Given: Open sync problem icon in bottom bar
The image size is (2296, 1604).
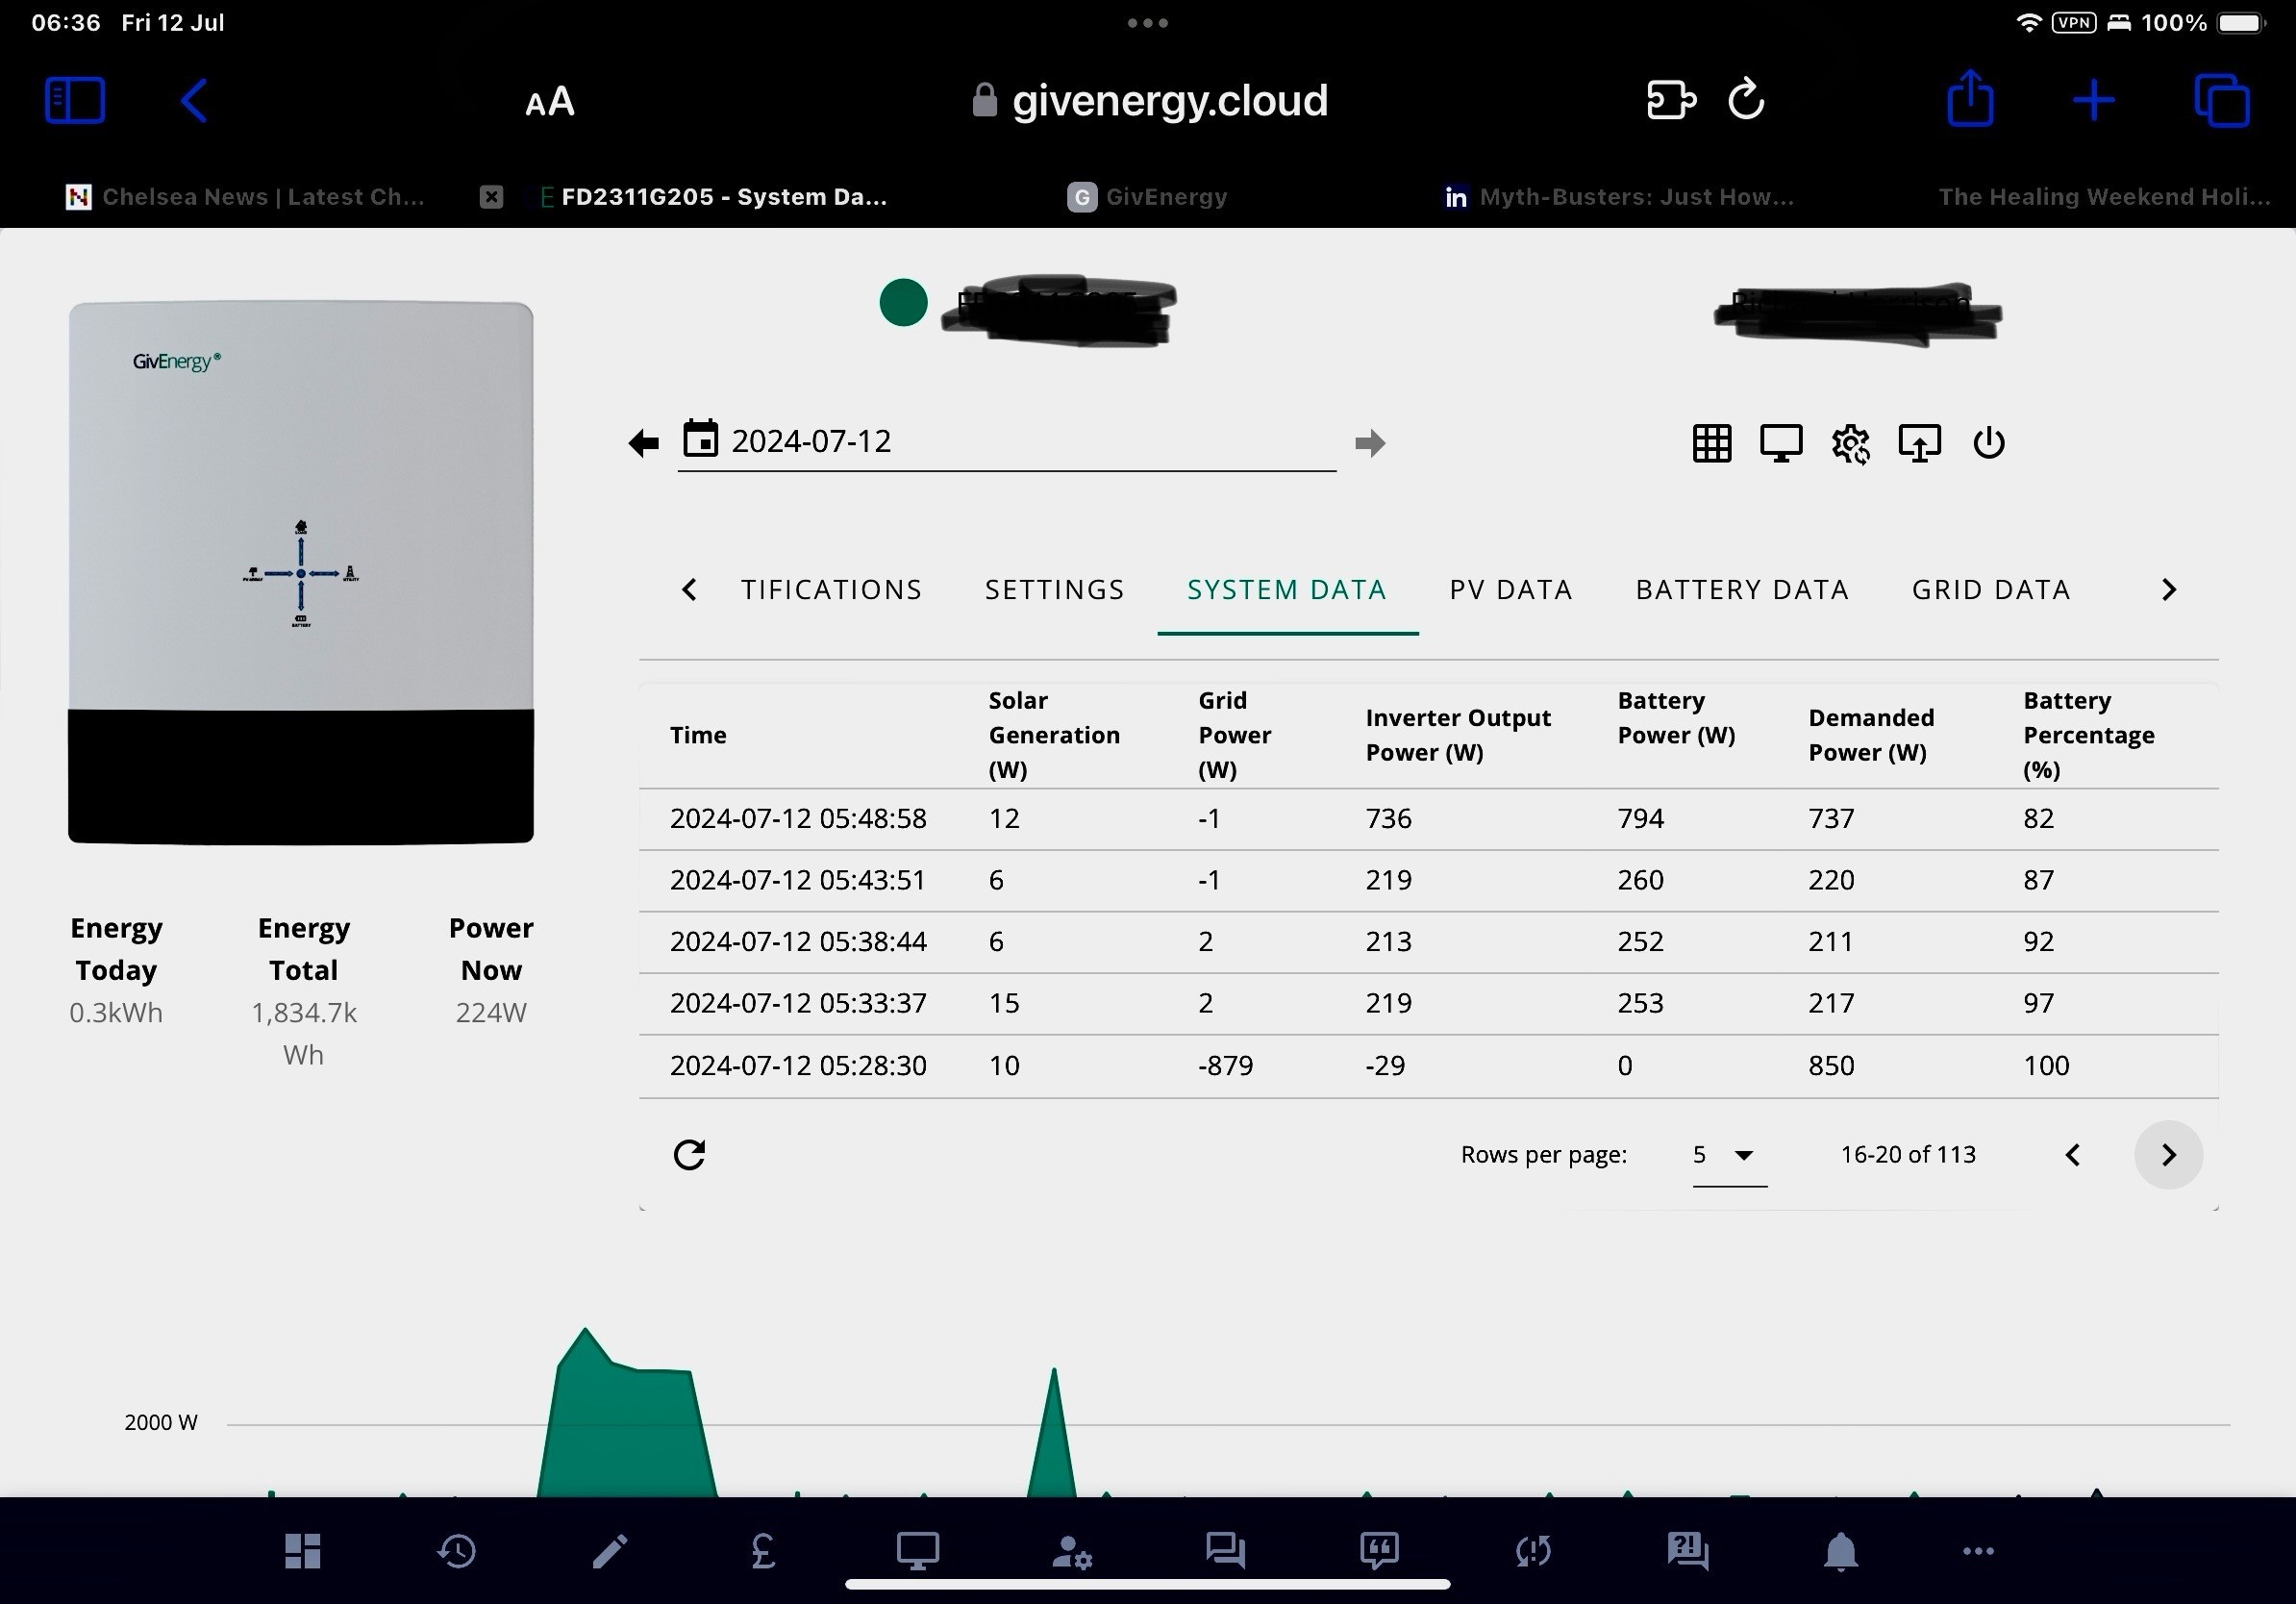Looking at the screenshot, I should 1533,1551.
